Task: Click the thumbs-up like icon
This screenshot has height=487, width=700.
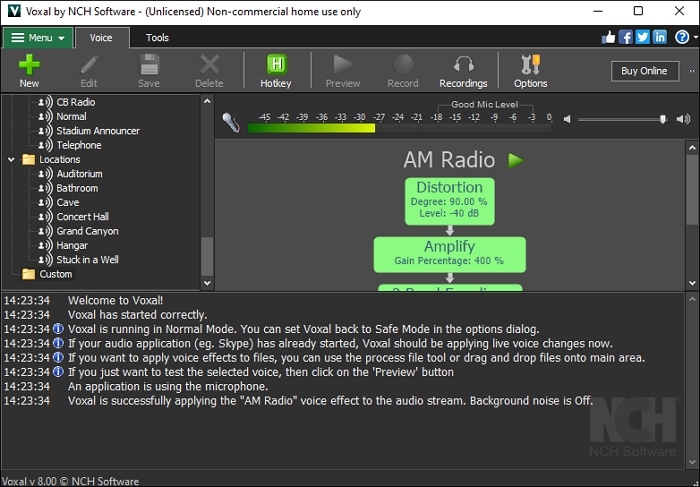Action: coord(609,37)
